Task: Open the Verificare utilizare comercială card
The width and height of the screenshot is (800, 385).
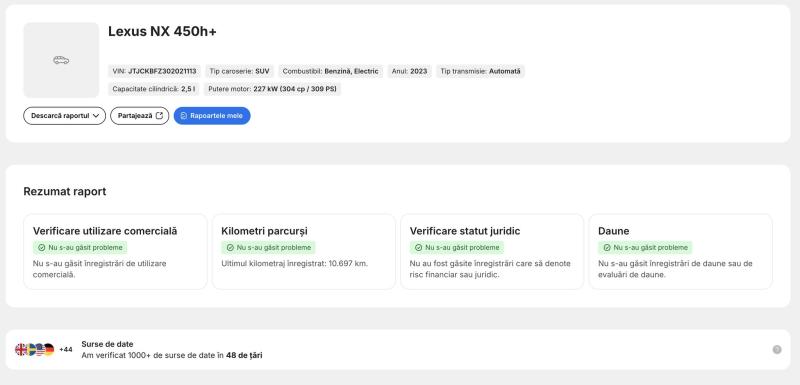Action: pos(115,252)
